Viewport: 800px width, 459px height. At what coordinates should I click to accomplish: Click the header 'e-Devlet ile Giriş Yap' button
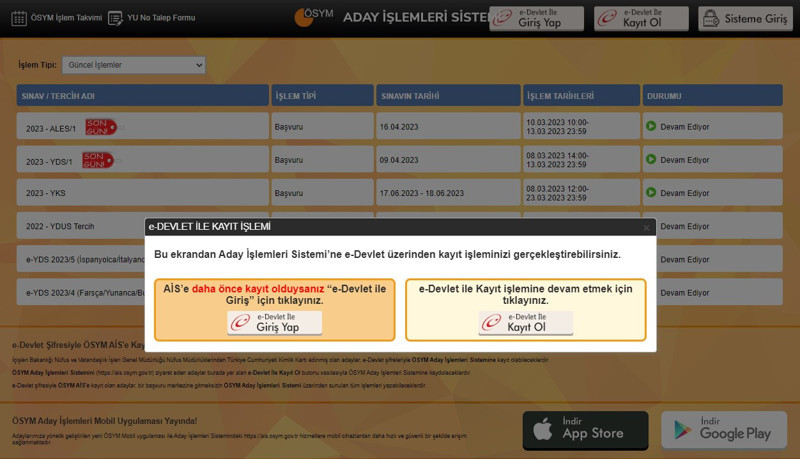pos(536,18)
